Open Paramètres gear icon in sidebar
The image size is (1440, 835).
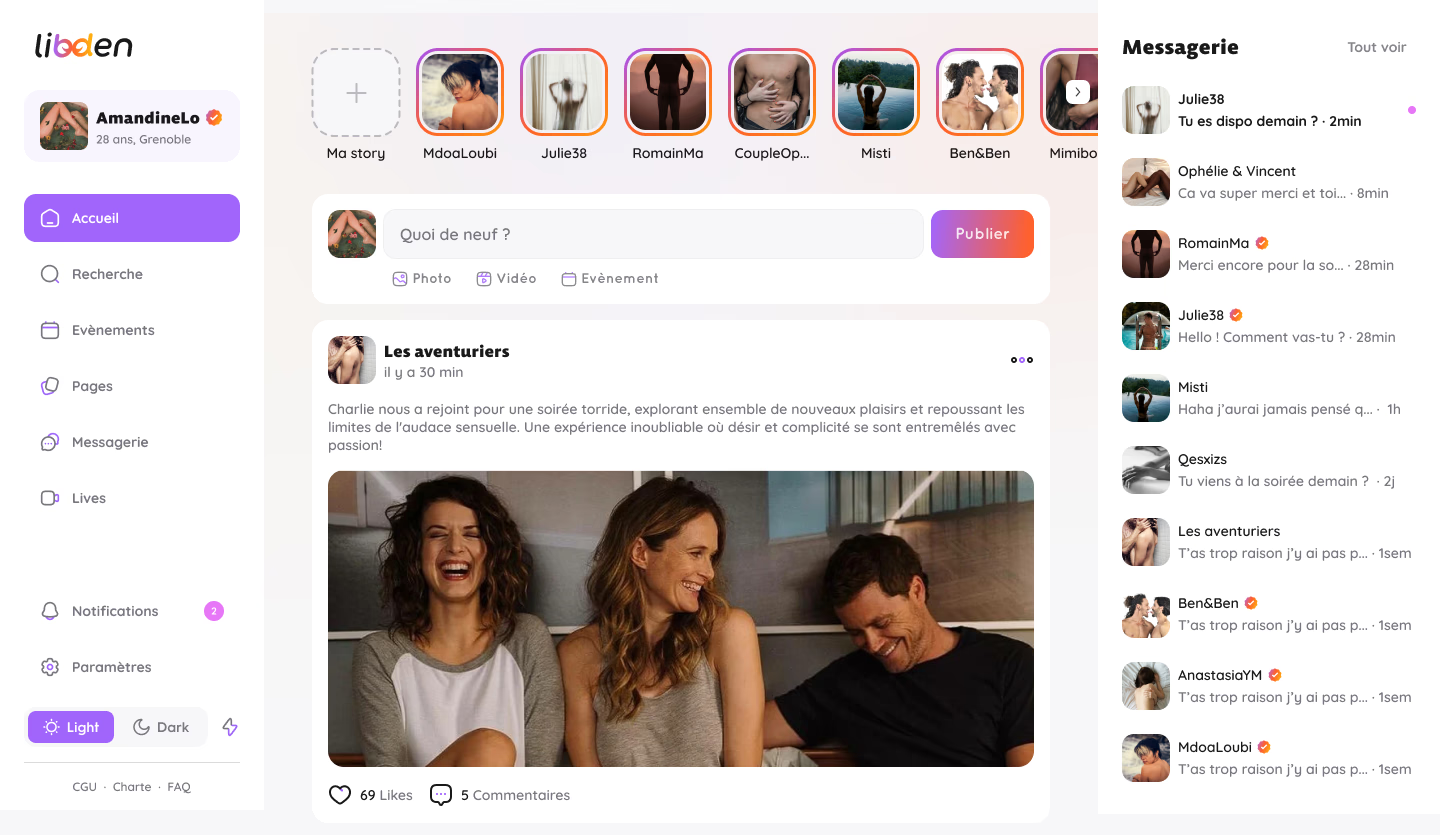click(50, 667)
